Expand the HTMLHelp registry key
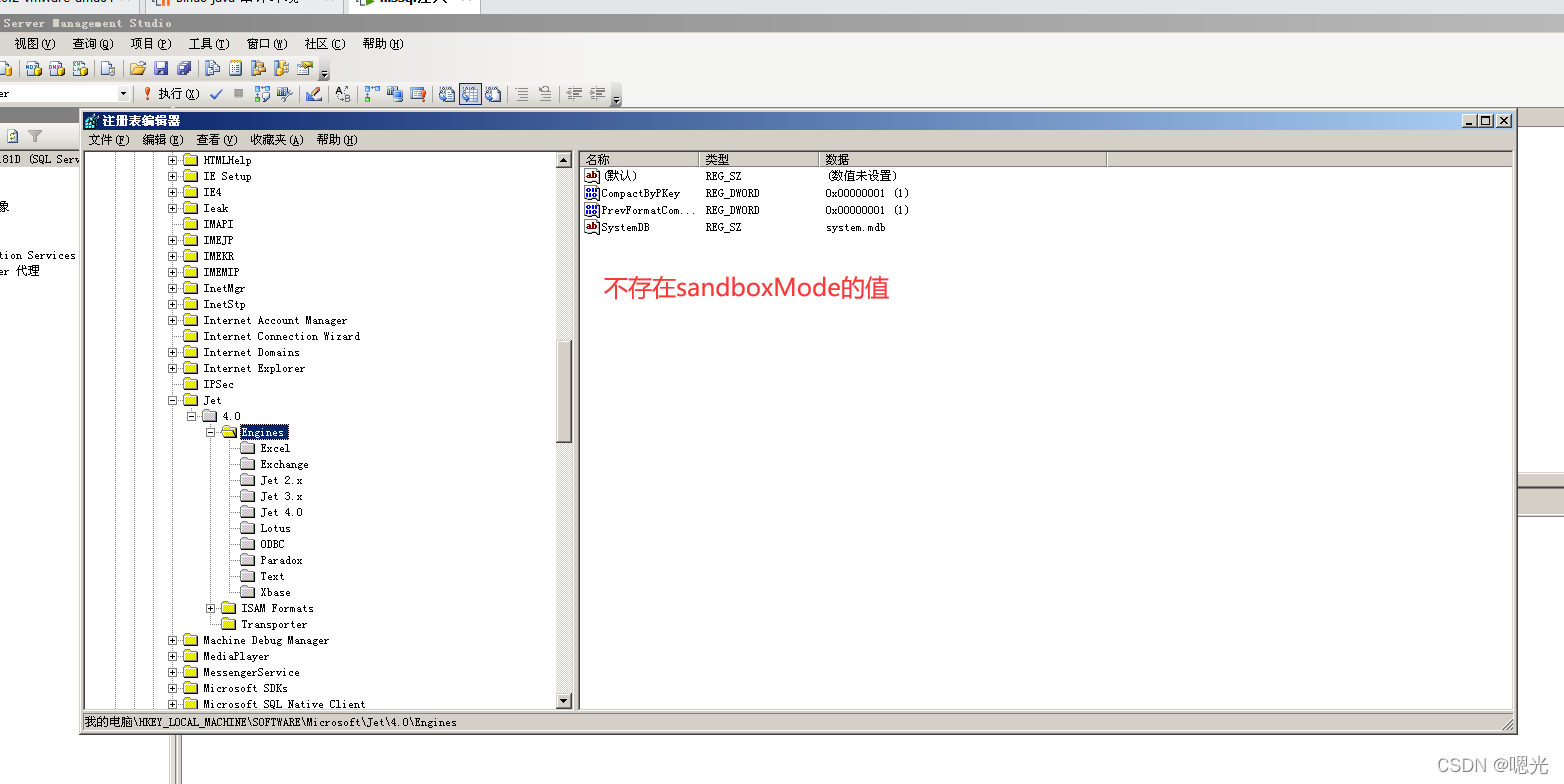 pos(173,160)
